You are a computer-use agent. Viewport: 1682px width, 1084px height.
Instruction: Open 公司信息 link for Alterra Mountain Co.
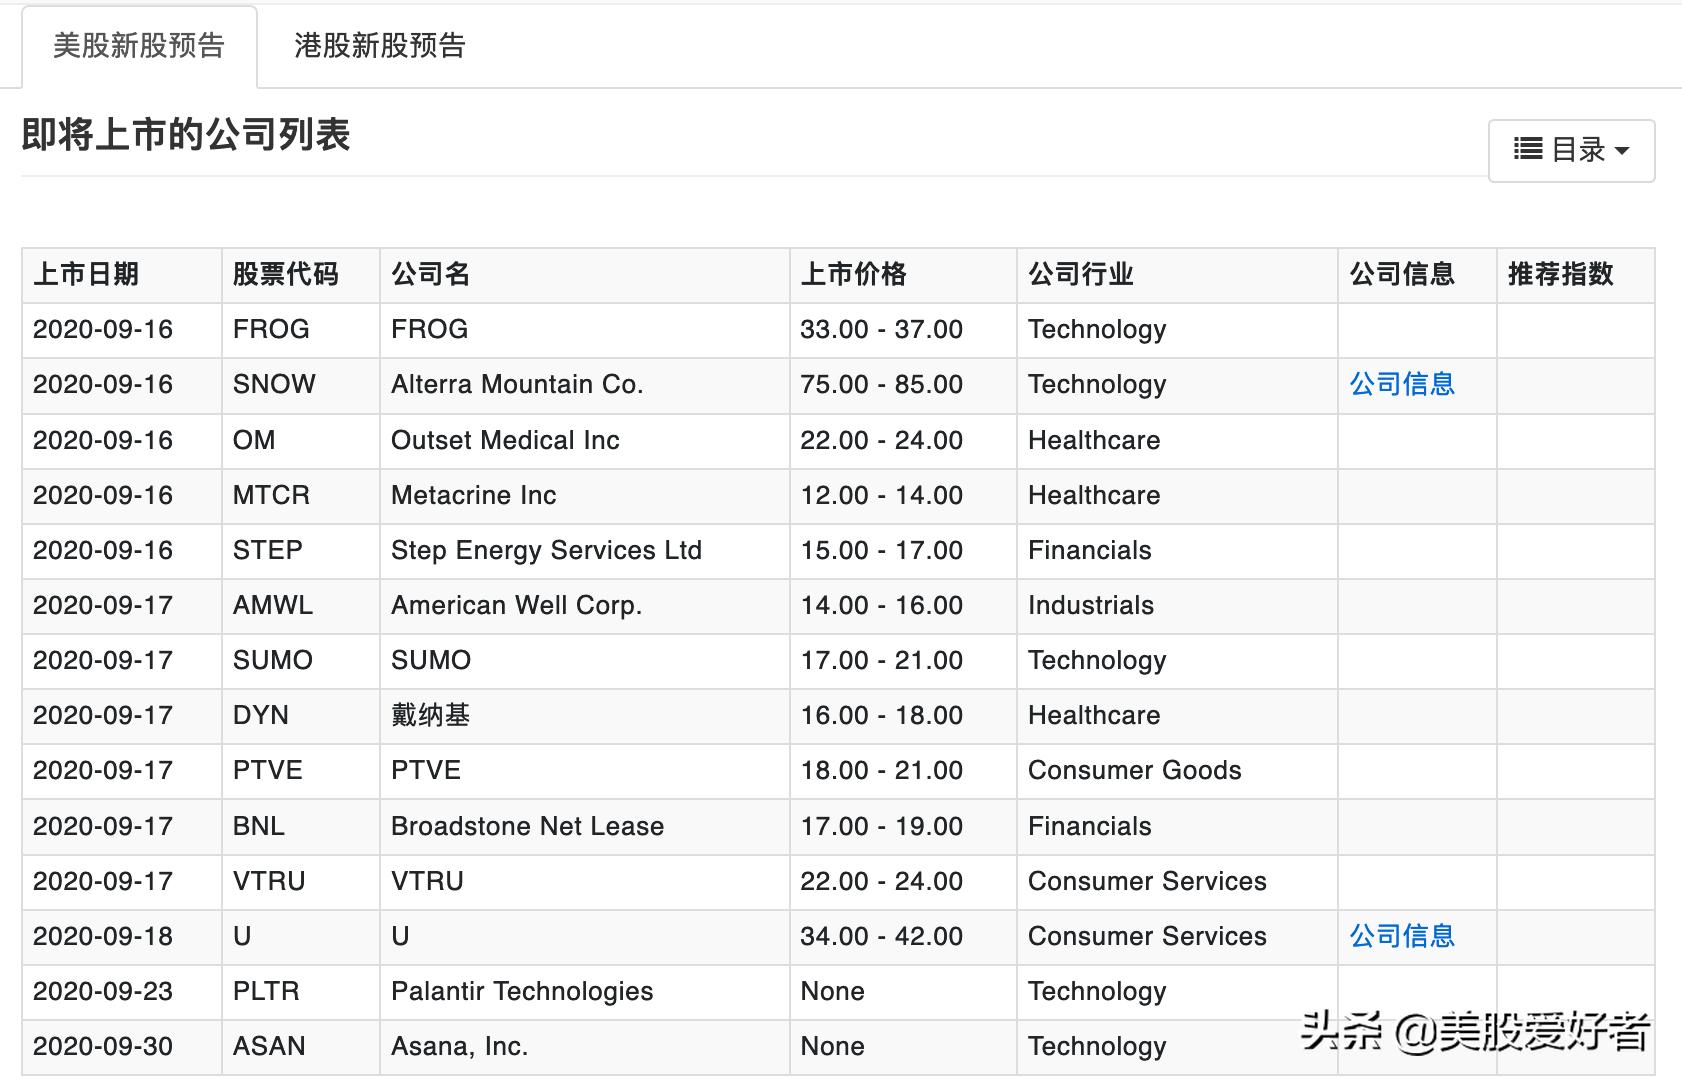click(x=1402, y=384)
